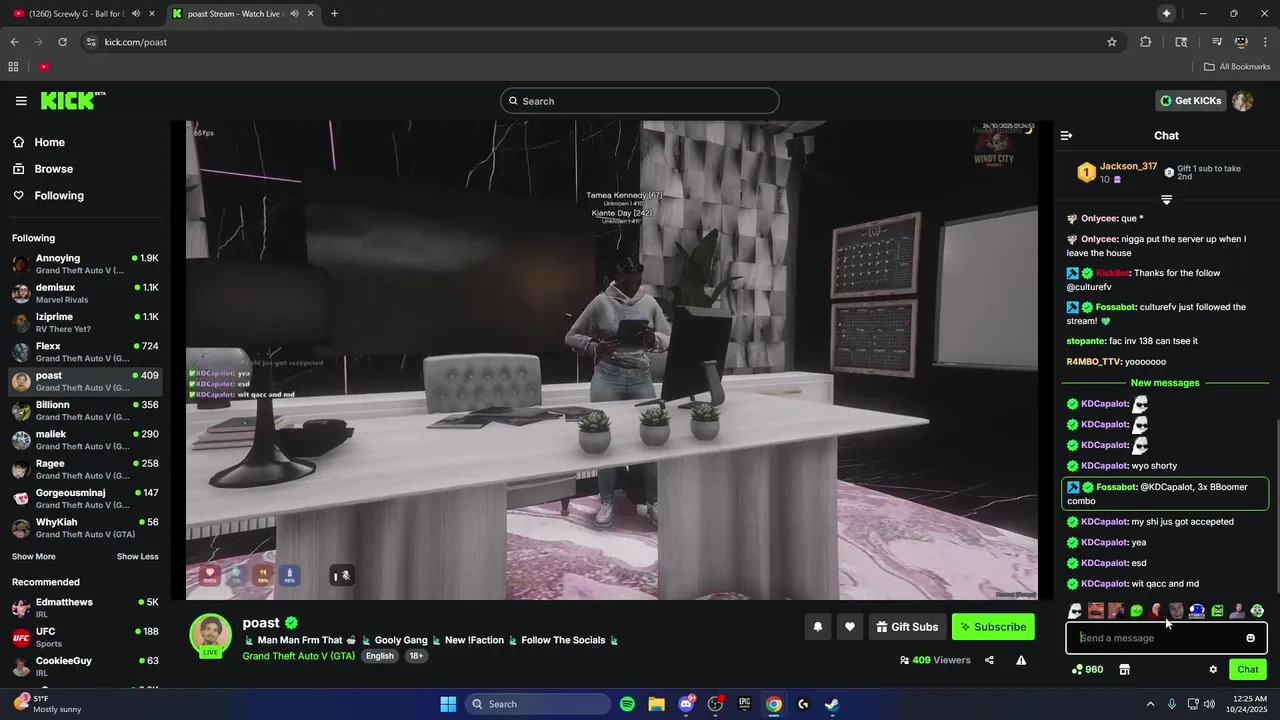The height and width of the screenshot is (720, 1280).
Task: Open Windows Start menu
Action: pos(448,704)
